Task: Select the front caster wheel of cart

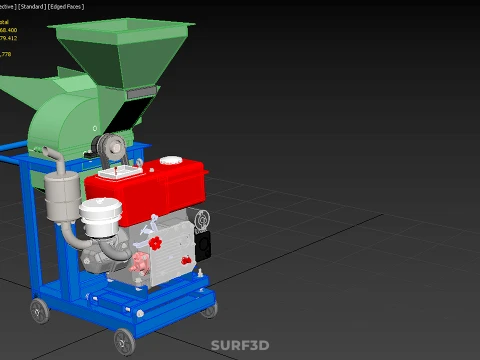Action: coord(125,342)
